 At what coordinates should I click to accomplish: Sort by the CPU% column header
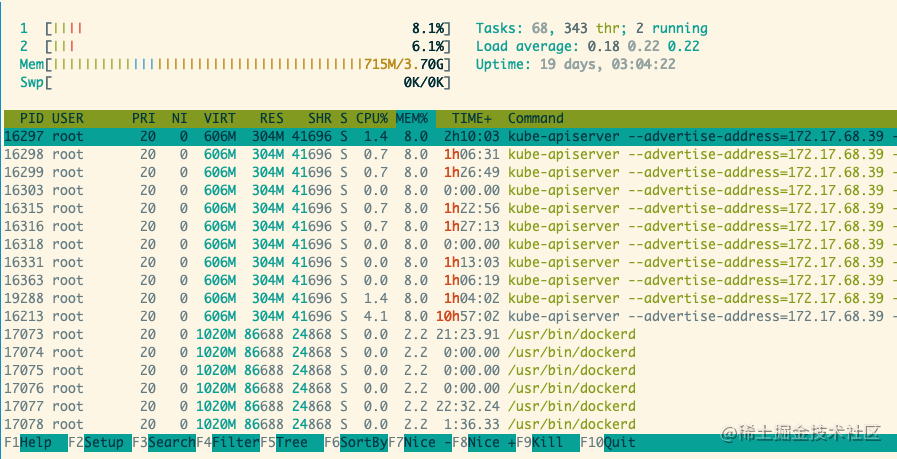tap(372, 119)
